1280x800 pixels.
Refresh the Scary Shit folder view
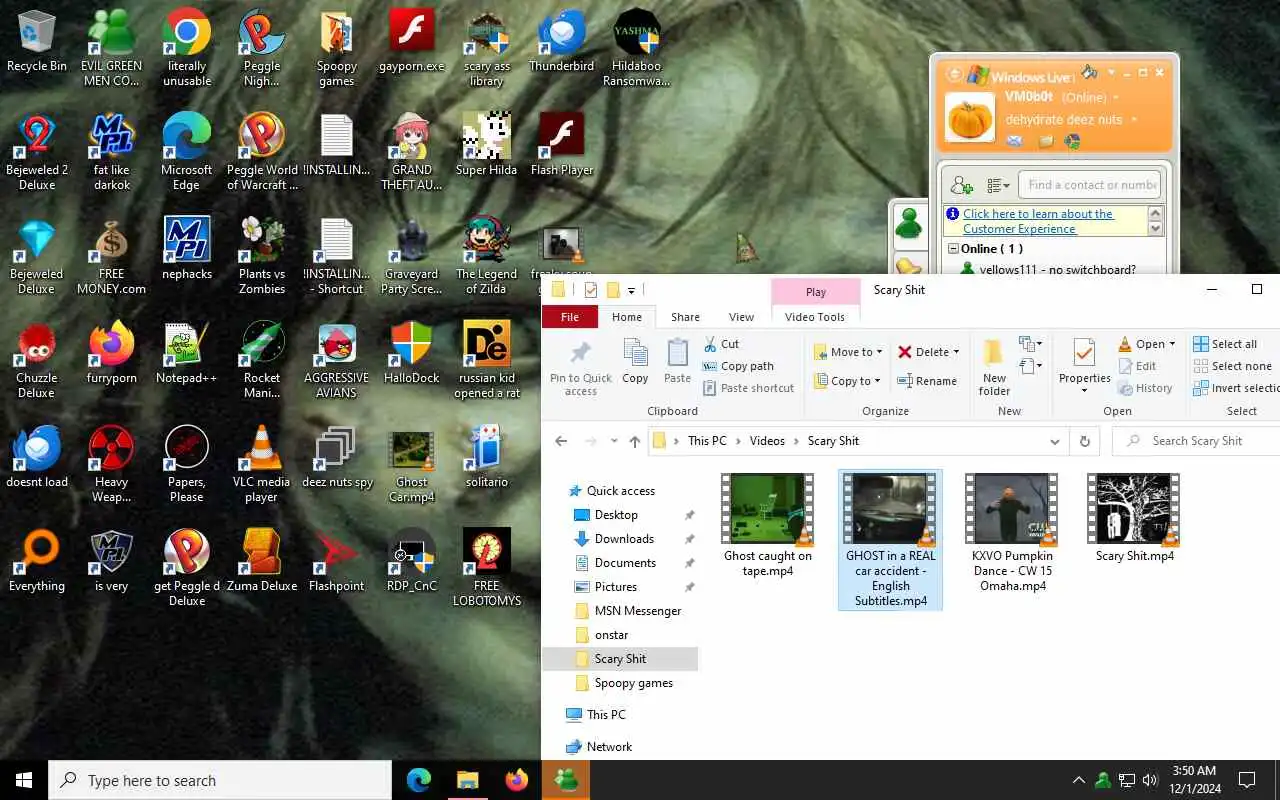click(x=1084, y=441)
